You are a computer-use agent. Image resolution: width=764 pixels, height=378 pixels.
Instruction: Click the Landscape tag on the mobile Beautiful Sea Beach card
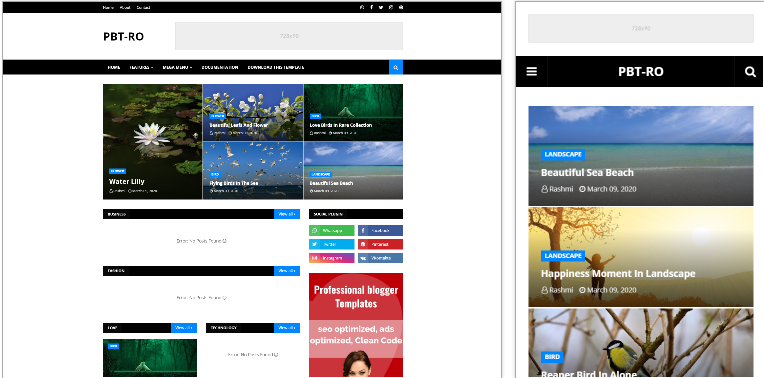[x=563, y=154]
